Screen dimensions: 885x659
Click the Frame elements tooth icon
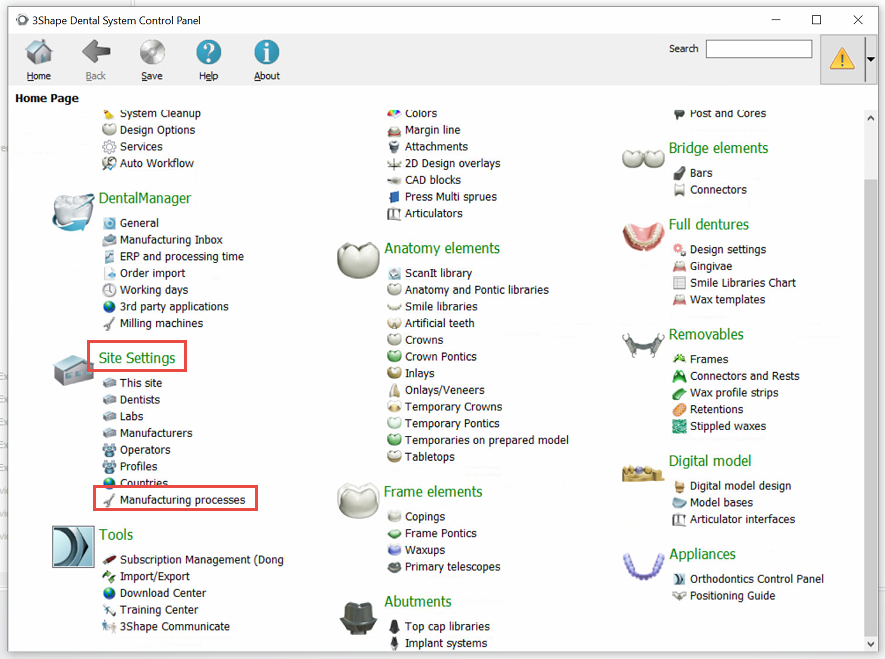click(358, 500)
